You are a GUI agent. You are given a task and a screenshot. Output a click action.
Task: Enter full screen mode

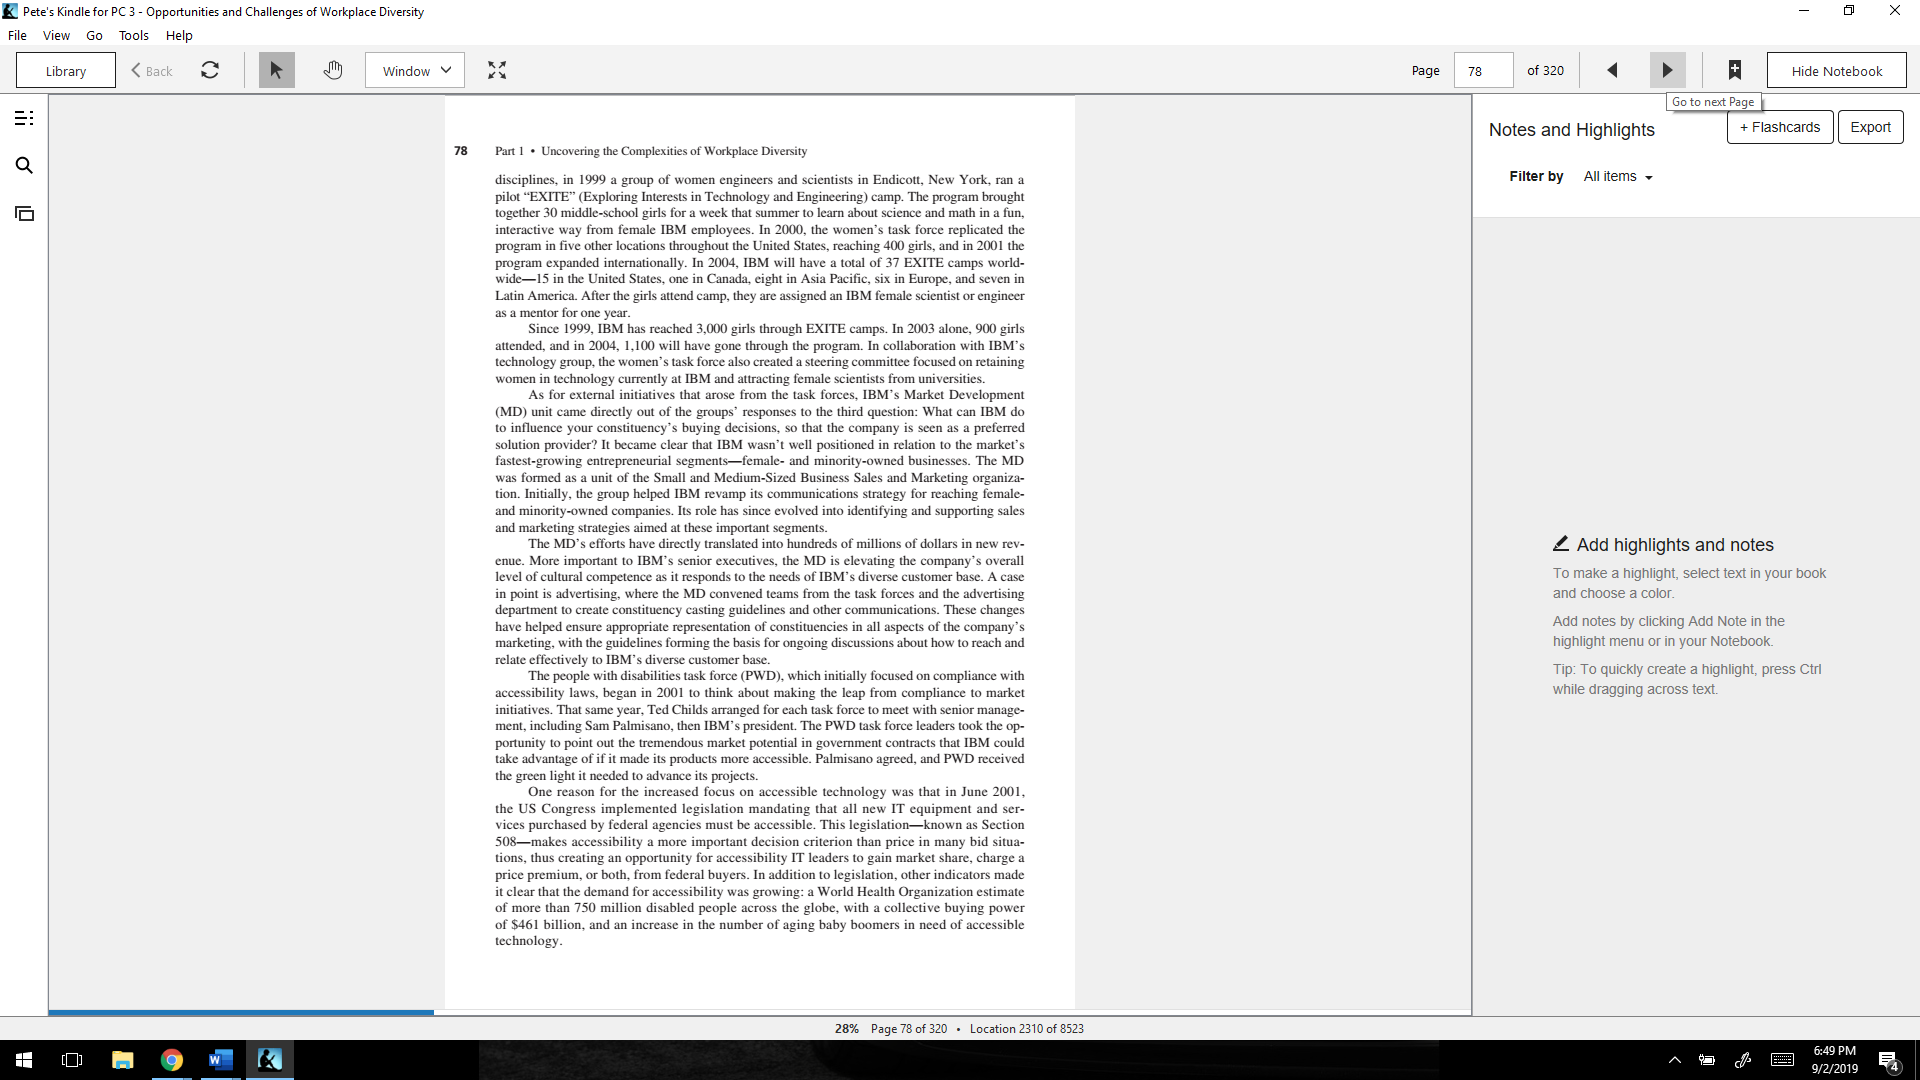(497, 71)
